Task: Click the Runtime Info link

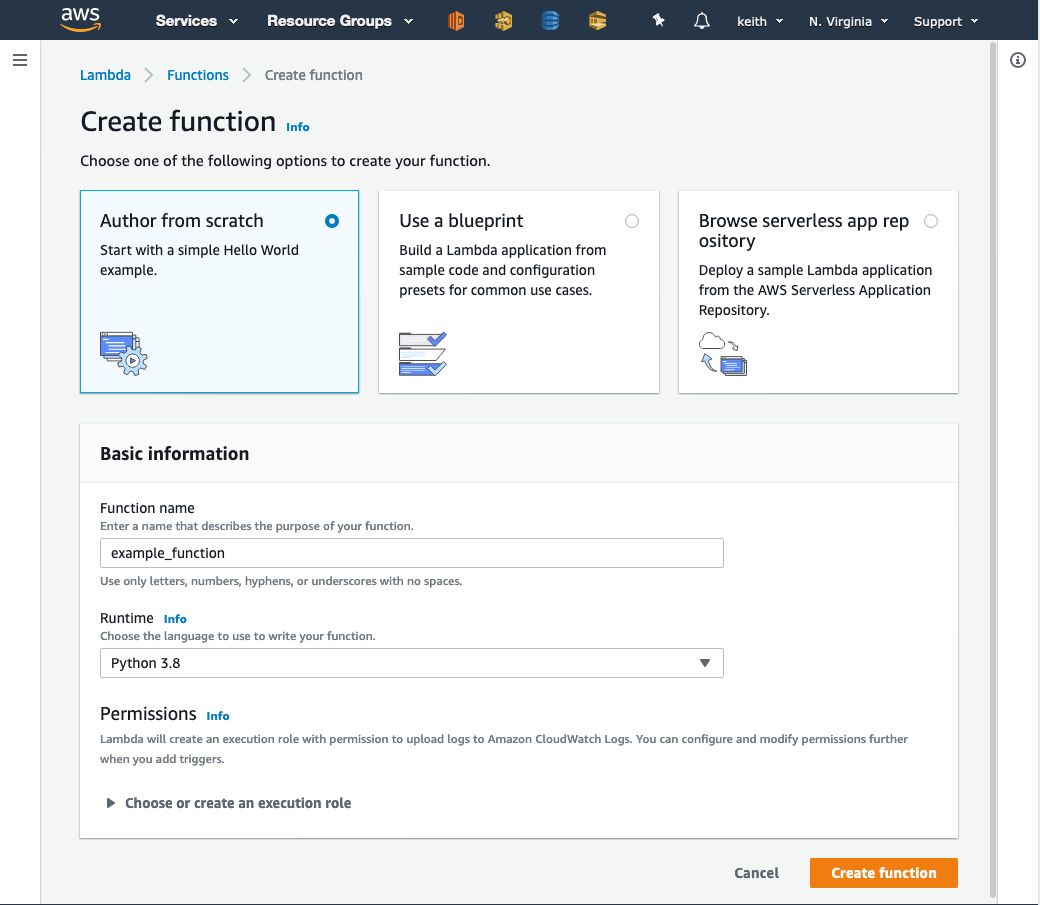Action: pos(175,619)
